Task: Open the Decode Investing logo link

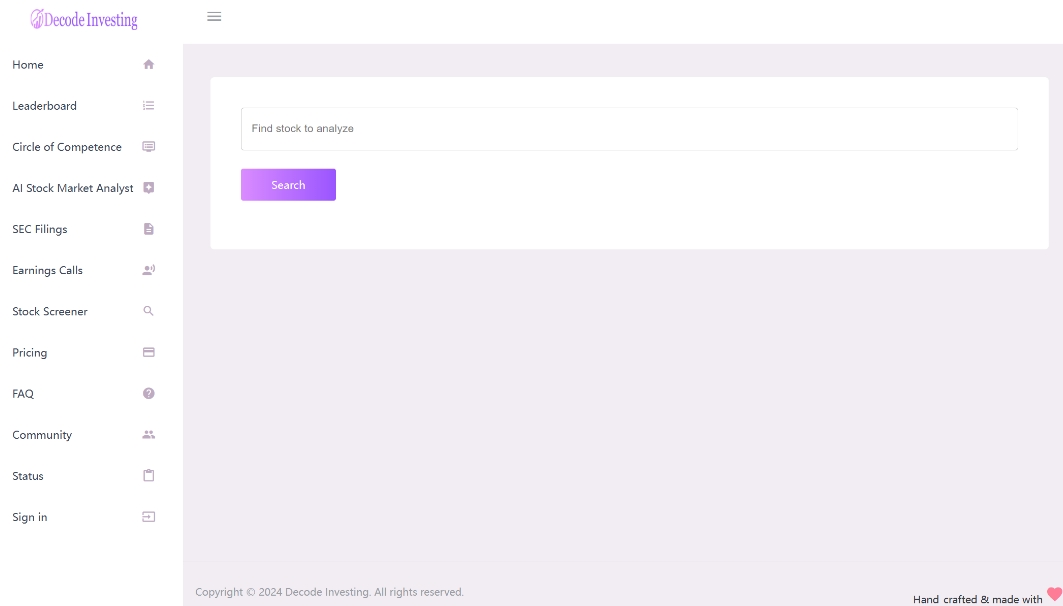Action: point(84,19)
